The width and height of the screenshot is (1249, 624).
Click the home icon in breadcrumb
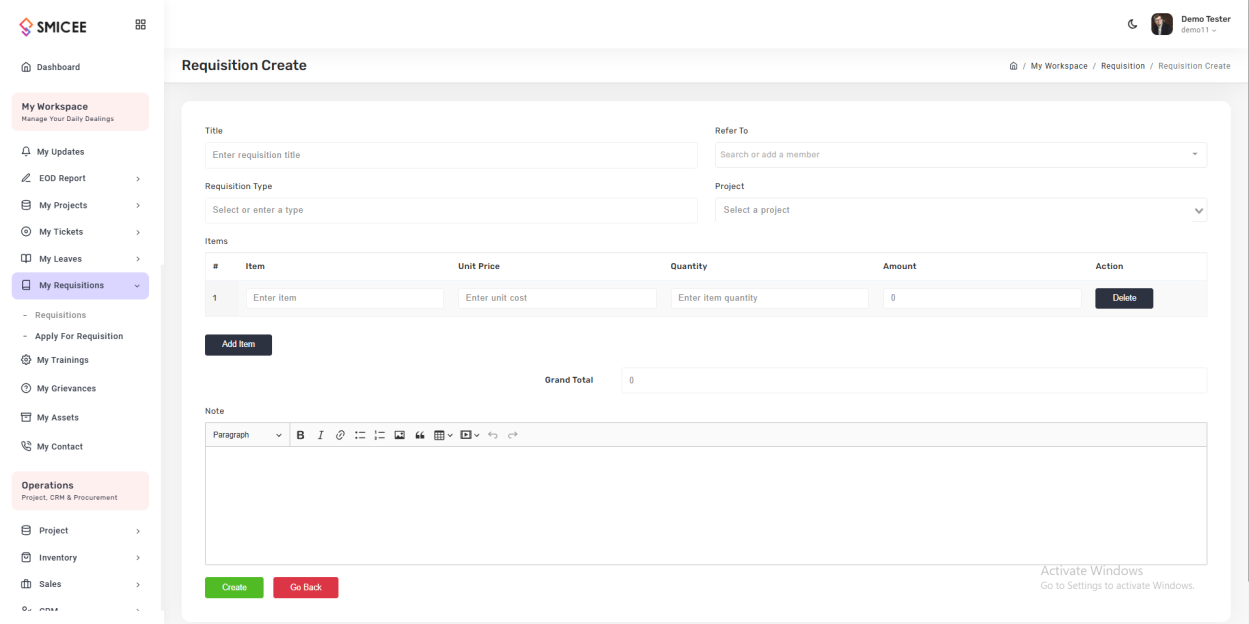click(x=1014, y=66)
